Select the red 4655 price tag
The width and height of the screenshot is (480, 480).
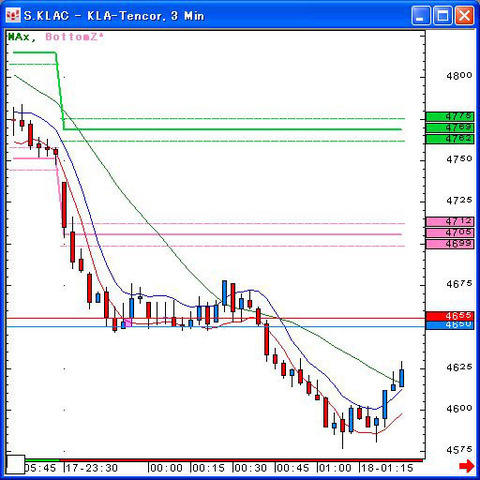pyautogui.click(x=450, y=316)
